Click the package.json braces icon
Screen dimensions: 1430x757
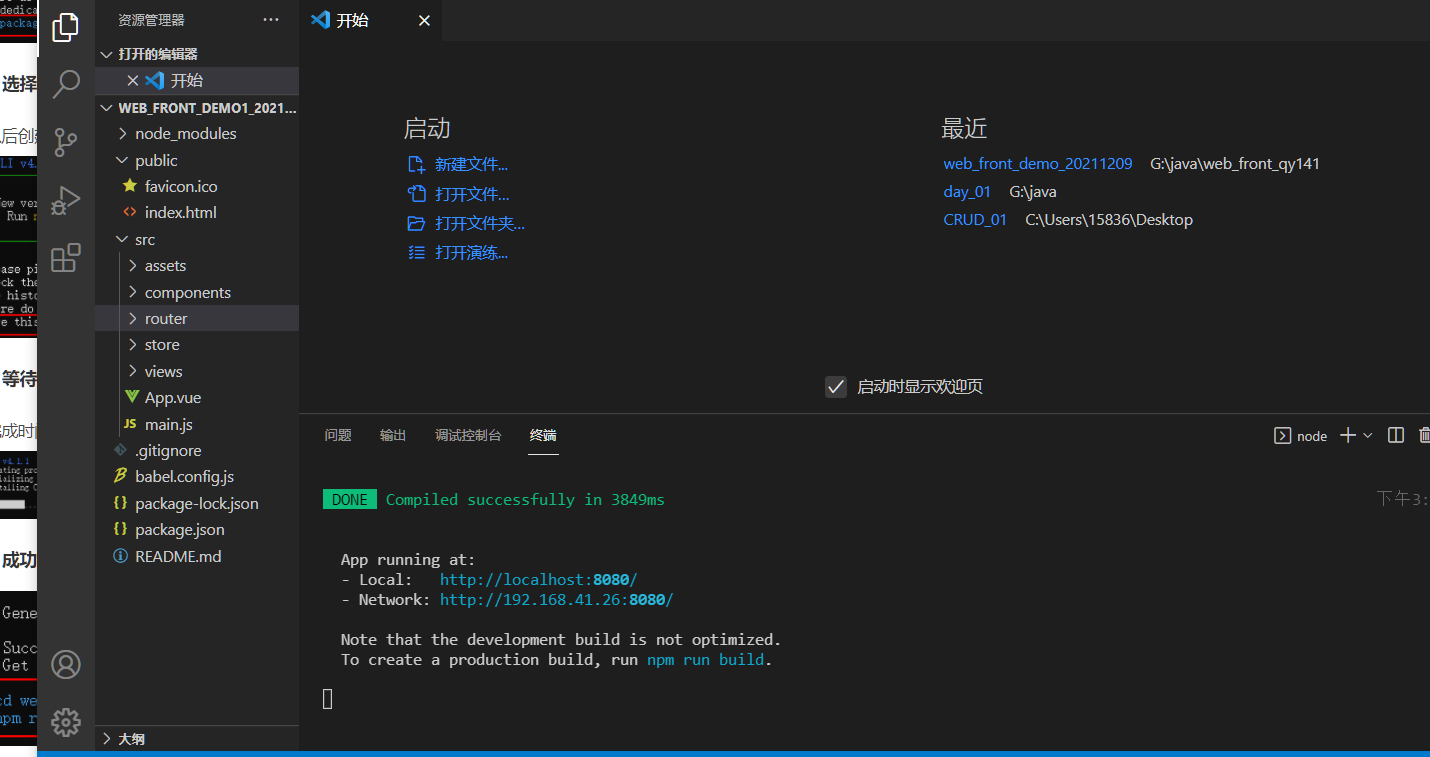coord(120,529)
